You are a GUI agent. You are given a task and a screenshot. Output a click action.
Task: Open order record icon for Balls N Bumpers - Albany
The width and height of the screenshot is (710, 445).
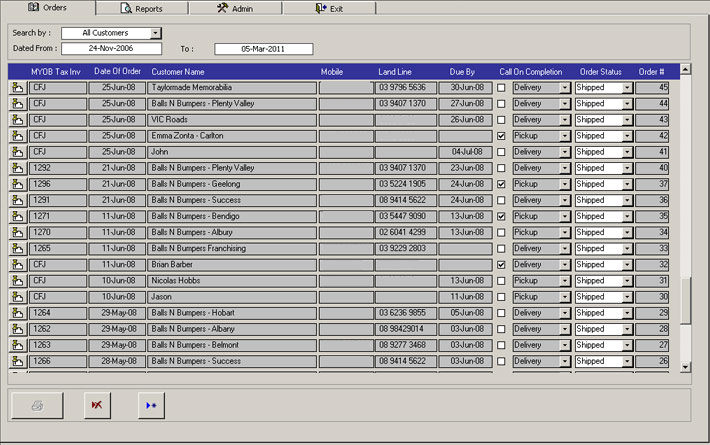point(18,329)
